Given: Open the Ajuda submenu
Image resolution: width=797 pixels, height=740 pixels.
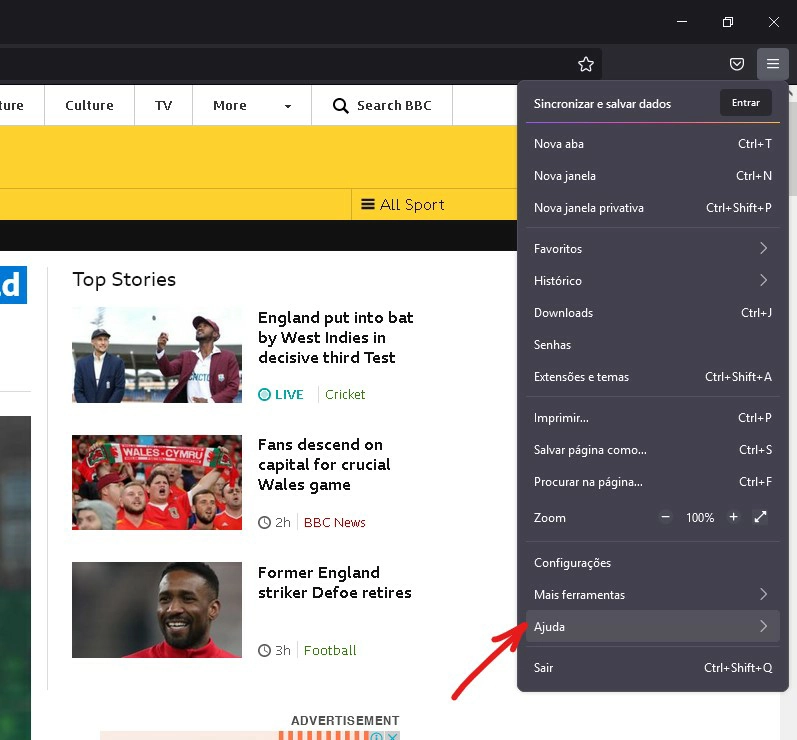Looking at the screenshot, I should (x=653, y=627).
